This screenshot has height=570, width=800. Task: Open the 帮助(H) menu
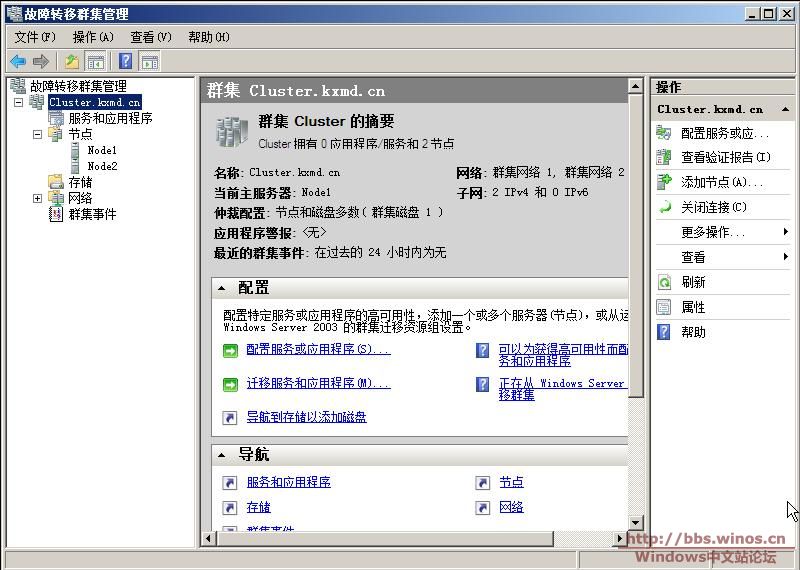209,37
